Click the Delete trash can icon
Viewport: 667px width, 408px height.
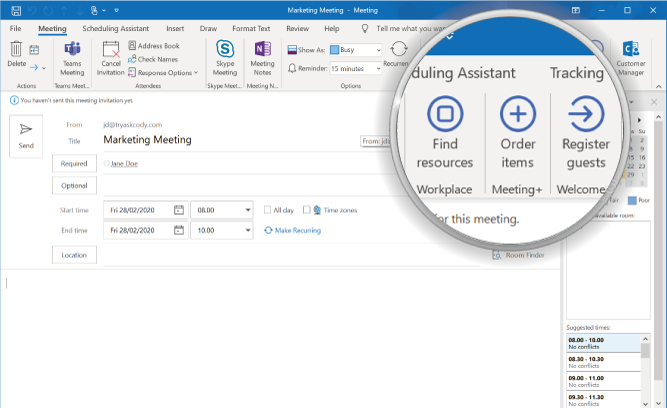pos(16,49)
